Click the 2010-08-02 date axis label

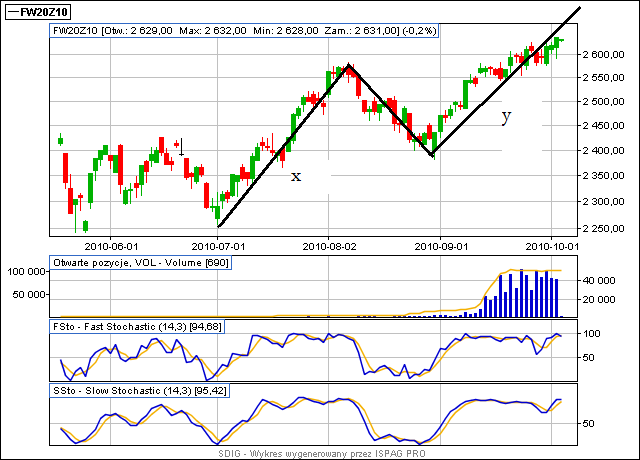[330, 243]
